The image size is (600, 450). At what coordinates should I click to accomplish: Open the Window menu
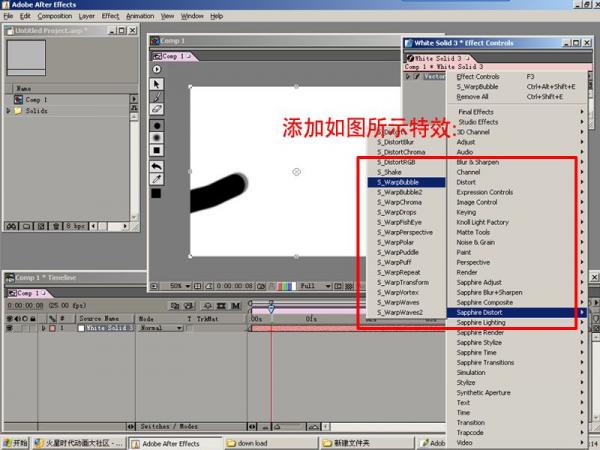pos(192,16)
